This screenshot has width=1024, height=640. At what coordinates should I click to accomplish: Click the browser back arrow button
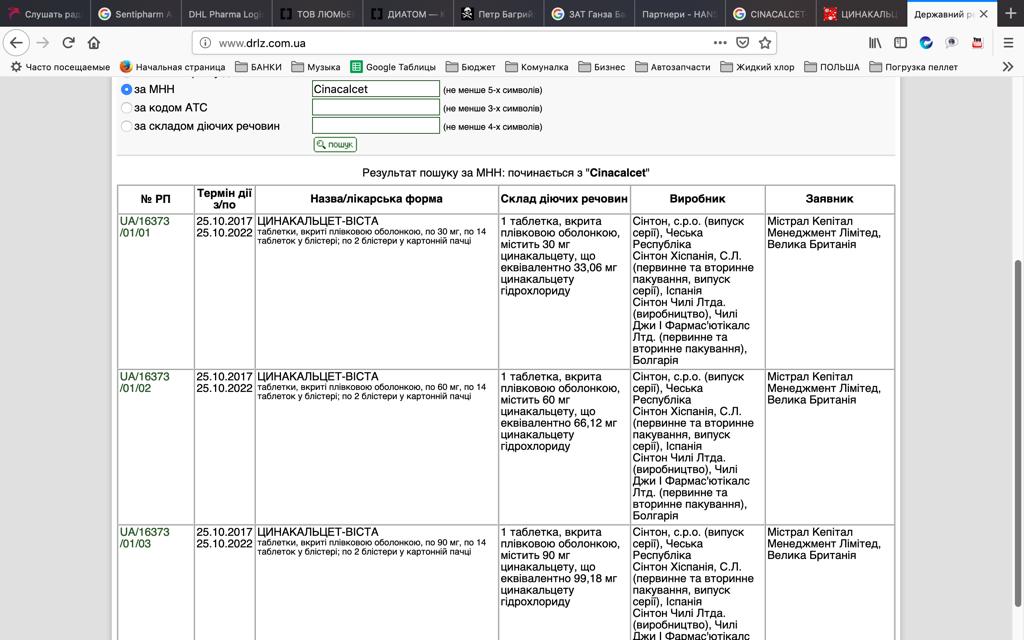(16, 43)
